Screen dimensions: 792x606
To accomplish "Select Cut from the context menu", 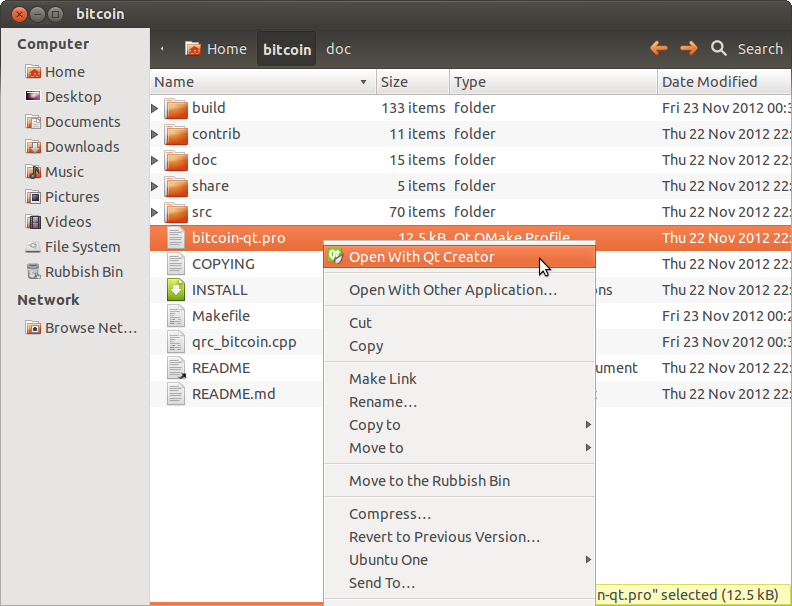I will [x=460, y=323].
